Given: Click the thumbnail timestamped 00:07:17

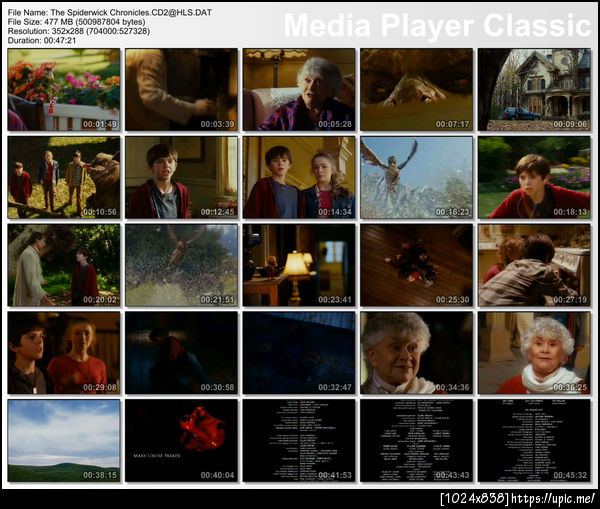Looking at the screenshot, I should [416, 90].
